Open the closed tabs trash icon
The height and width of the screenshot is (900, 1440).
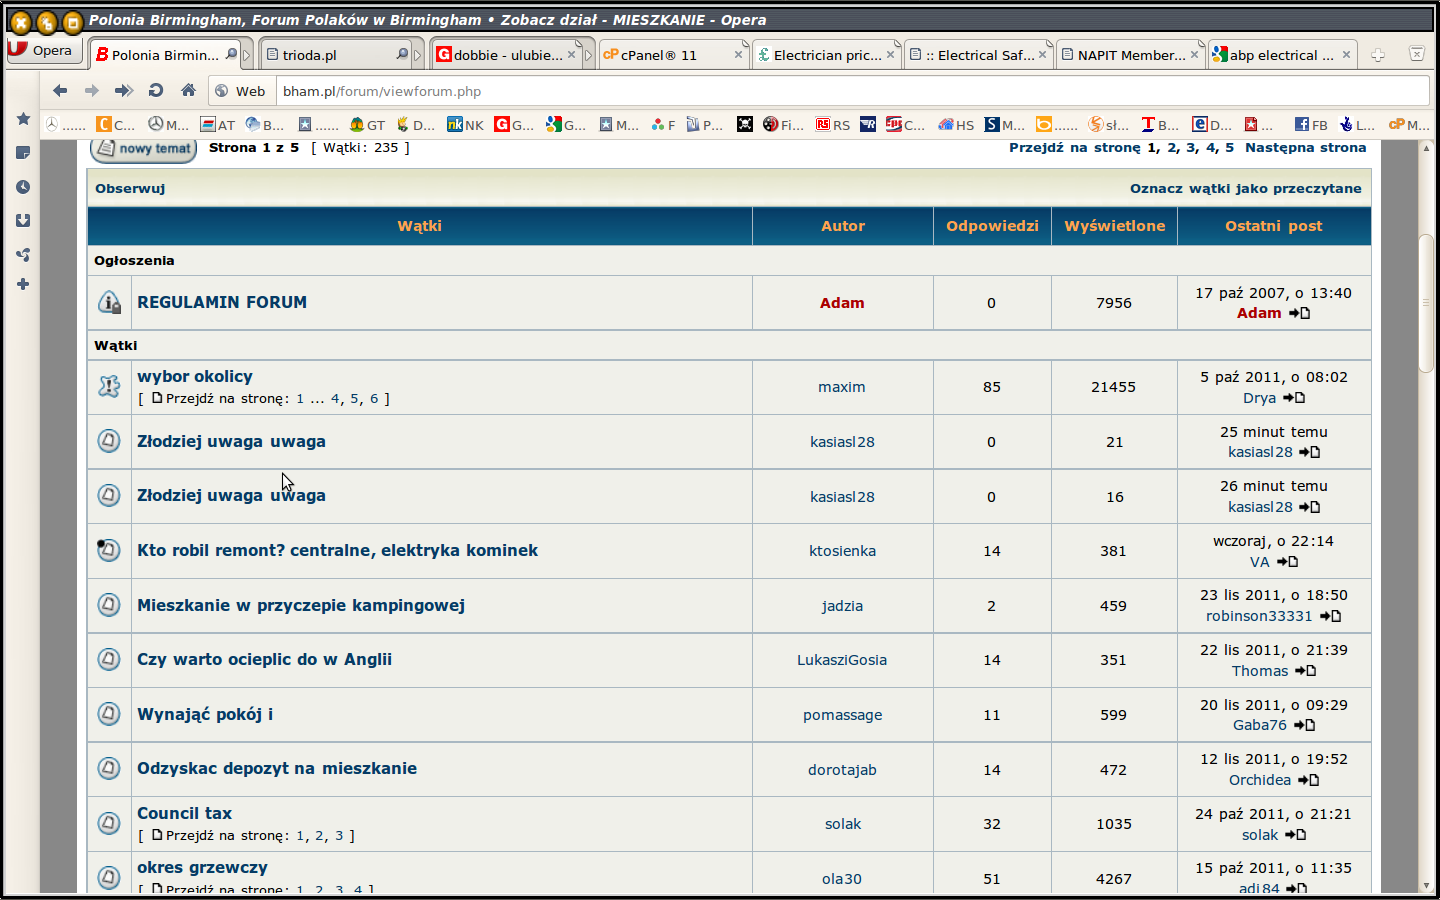(1416, 54)
